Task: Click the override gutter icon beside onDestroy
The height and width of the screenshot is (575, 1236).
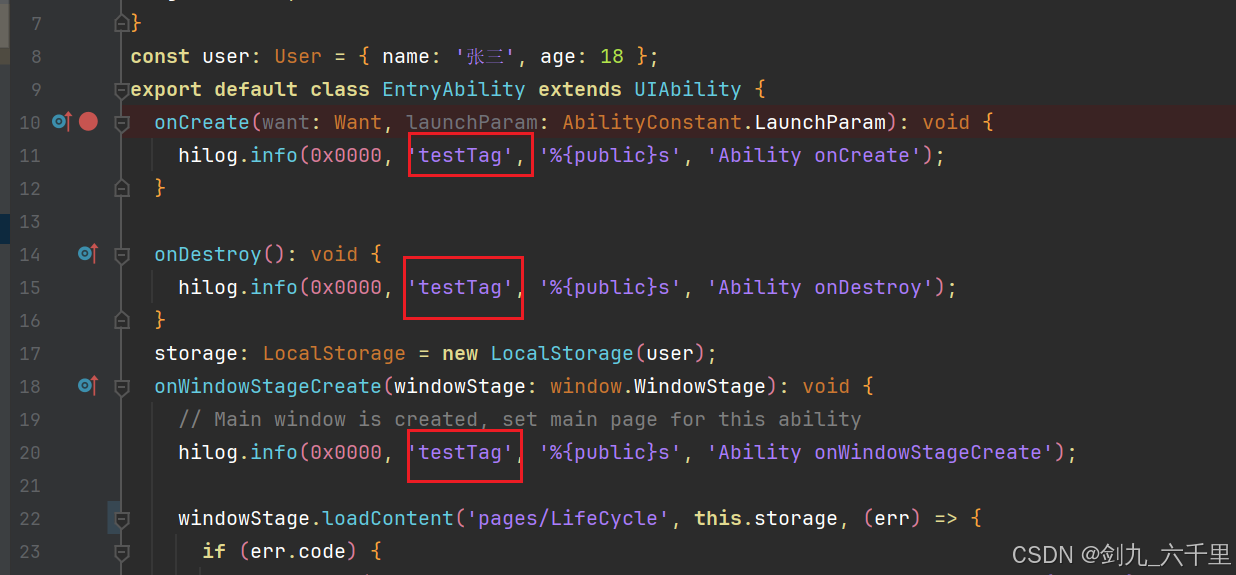Action: [88, 254]
